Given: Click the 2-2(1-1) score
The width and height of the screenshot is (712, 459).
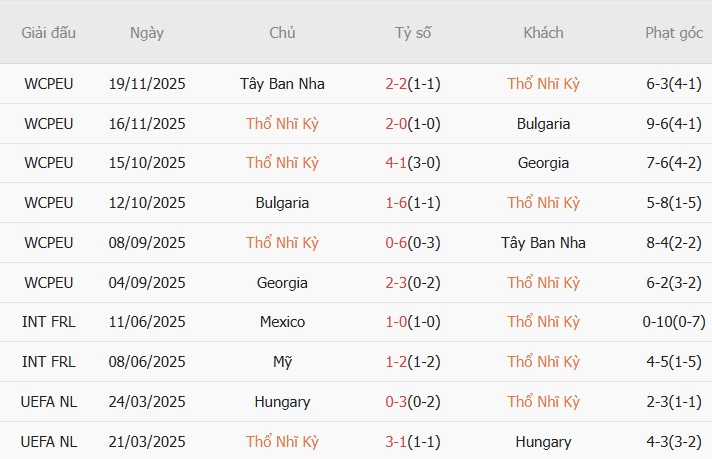Looking at the screenshot, I should [413, 84].
